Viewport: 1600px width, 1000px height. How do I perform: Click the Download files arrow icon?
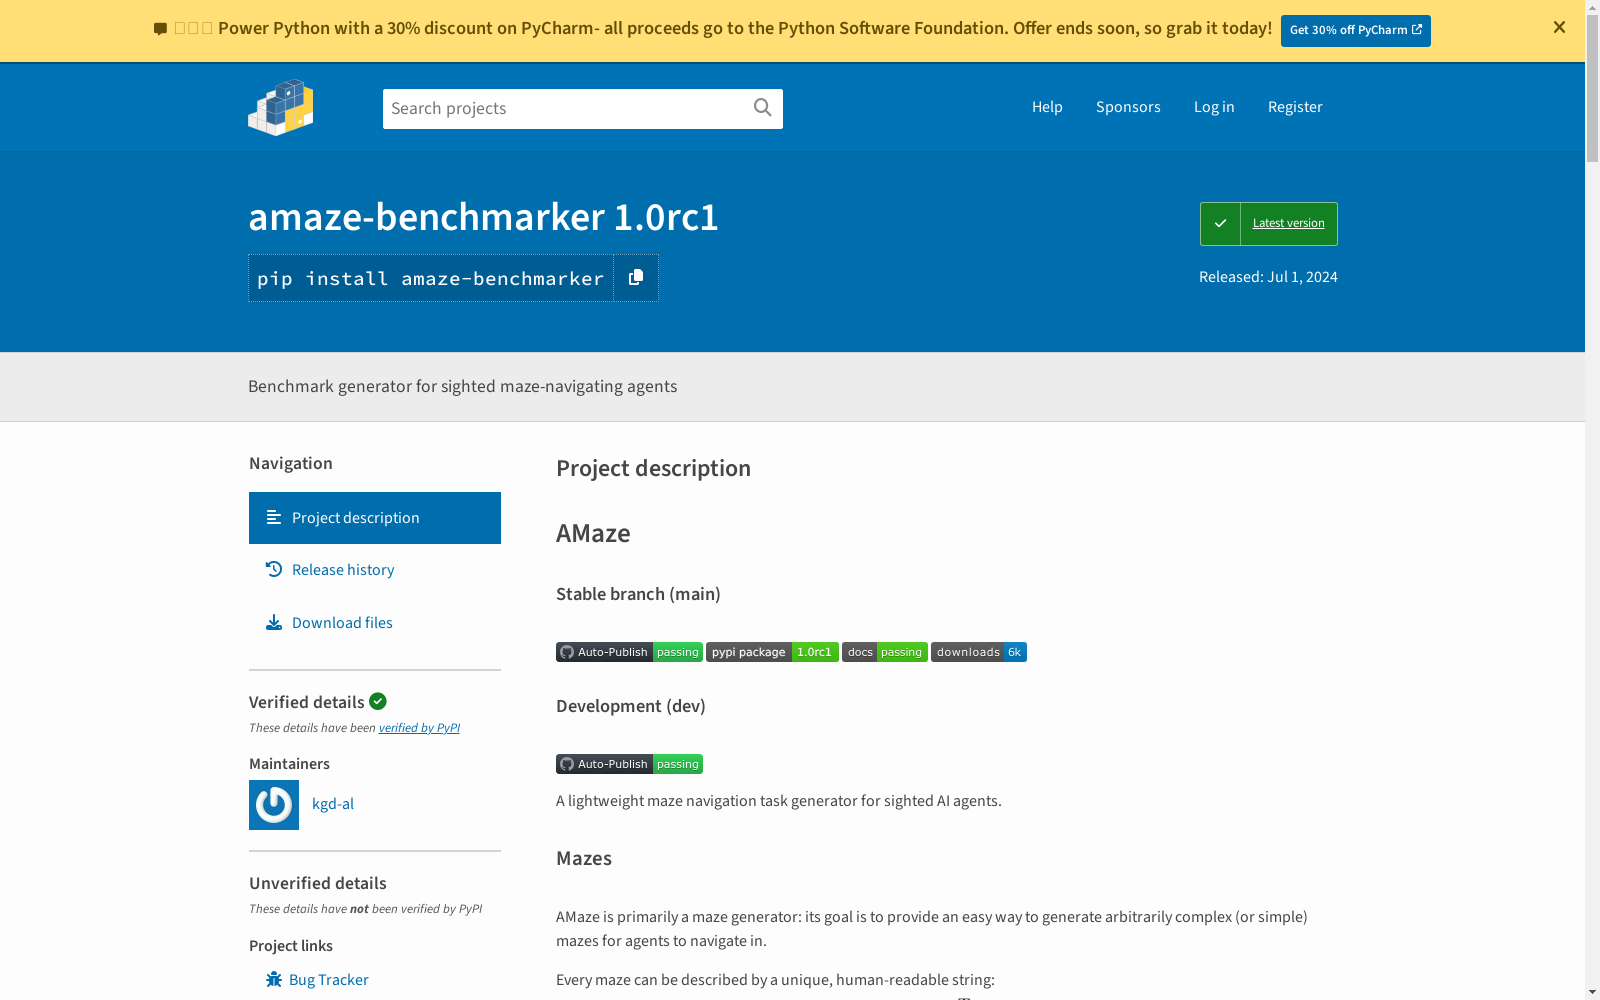coord(274,622)
